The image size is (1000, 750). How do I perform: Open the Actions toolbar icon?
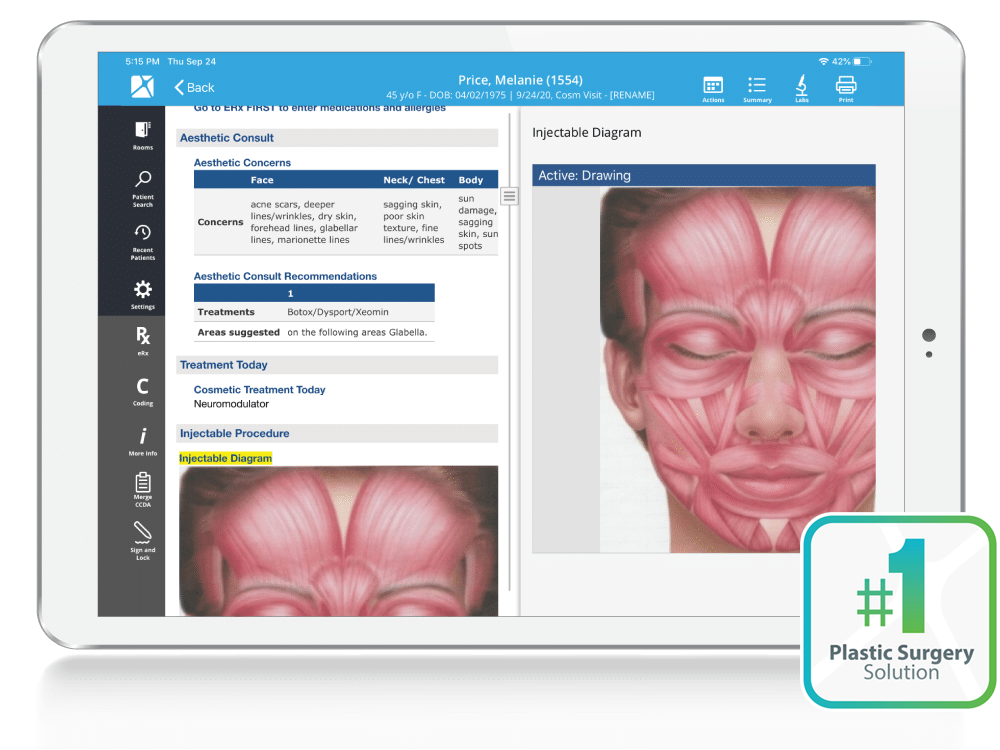point(713,85)
